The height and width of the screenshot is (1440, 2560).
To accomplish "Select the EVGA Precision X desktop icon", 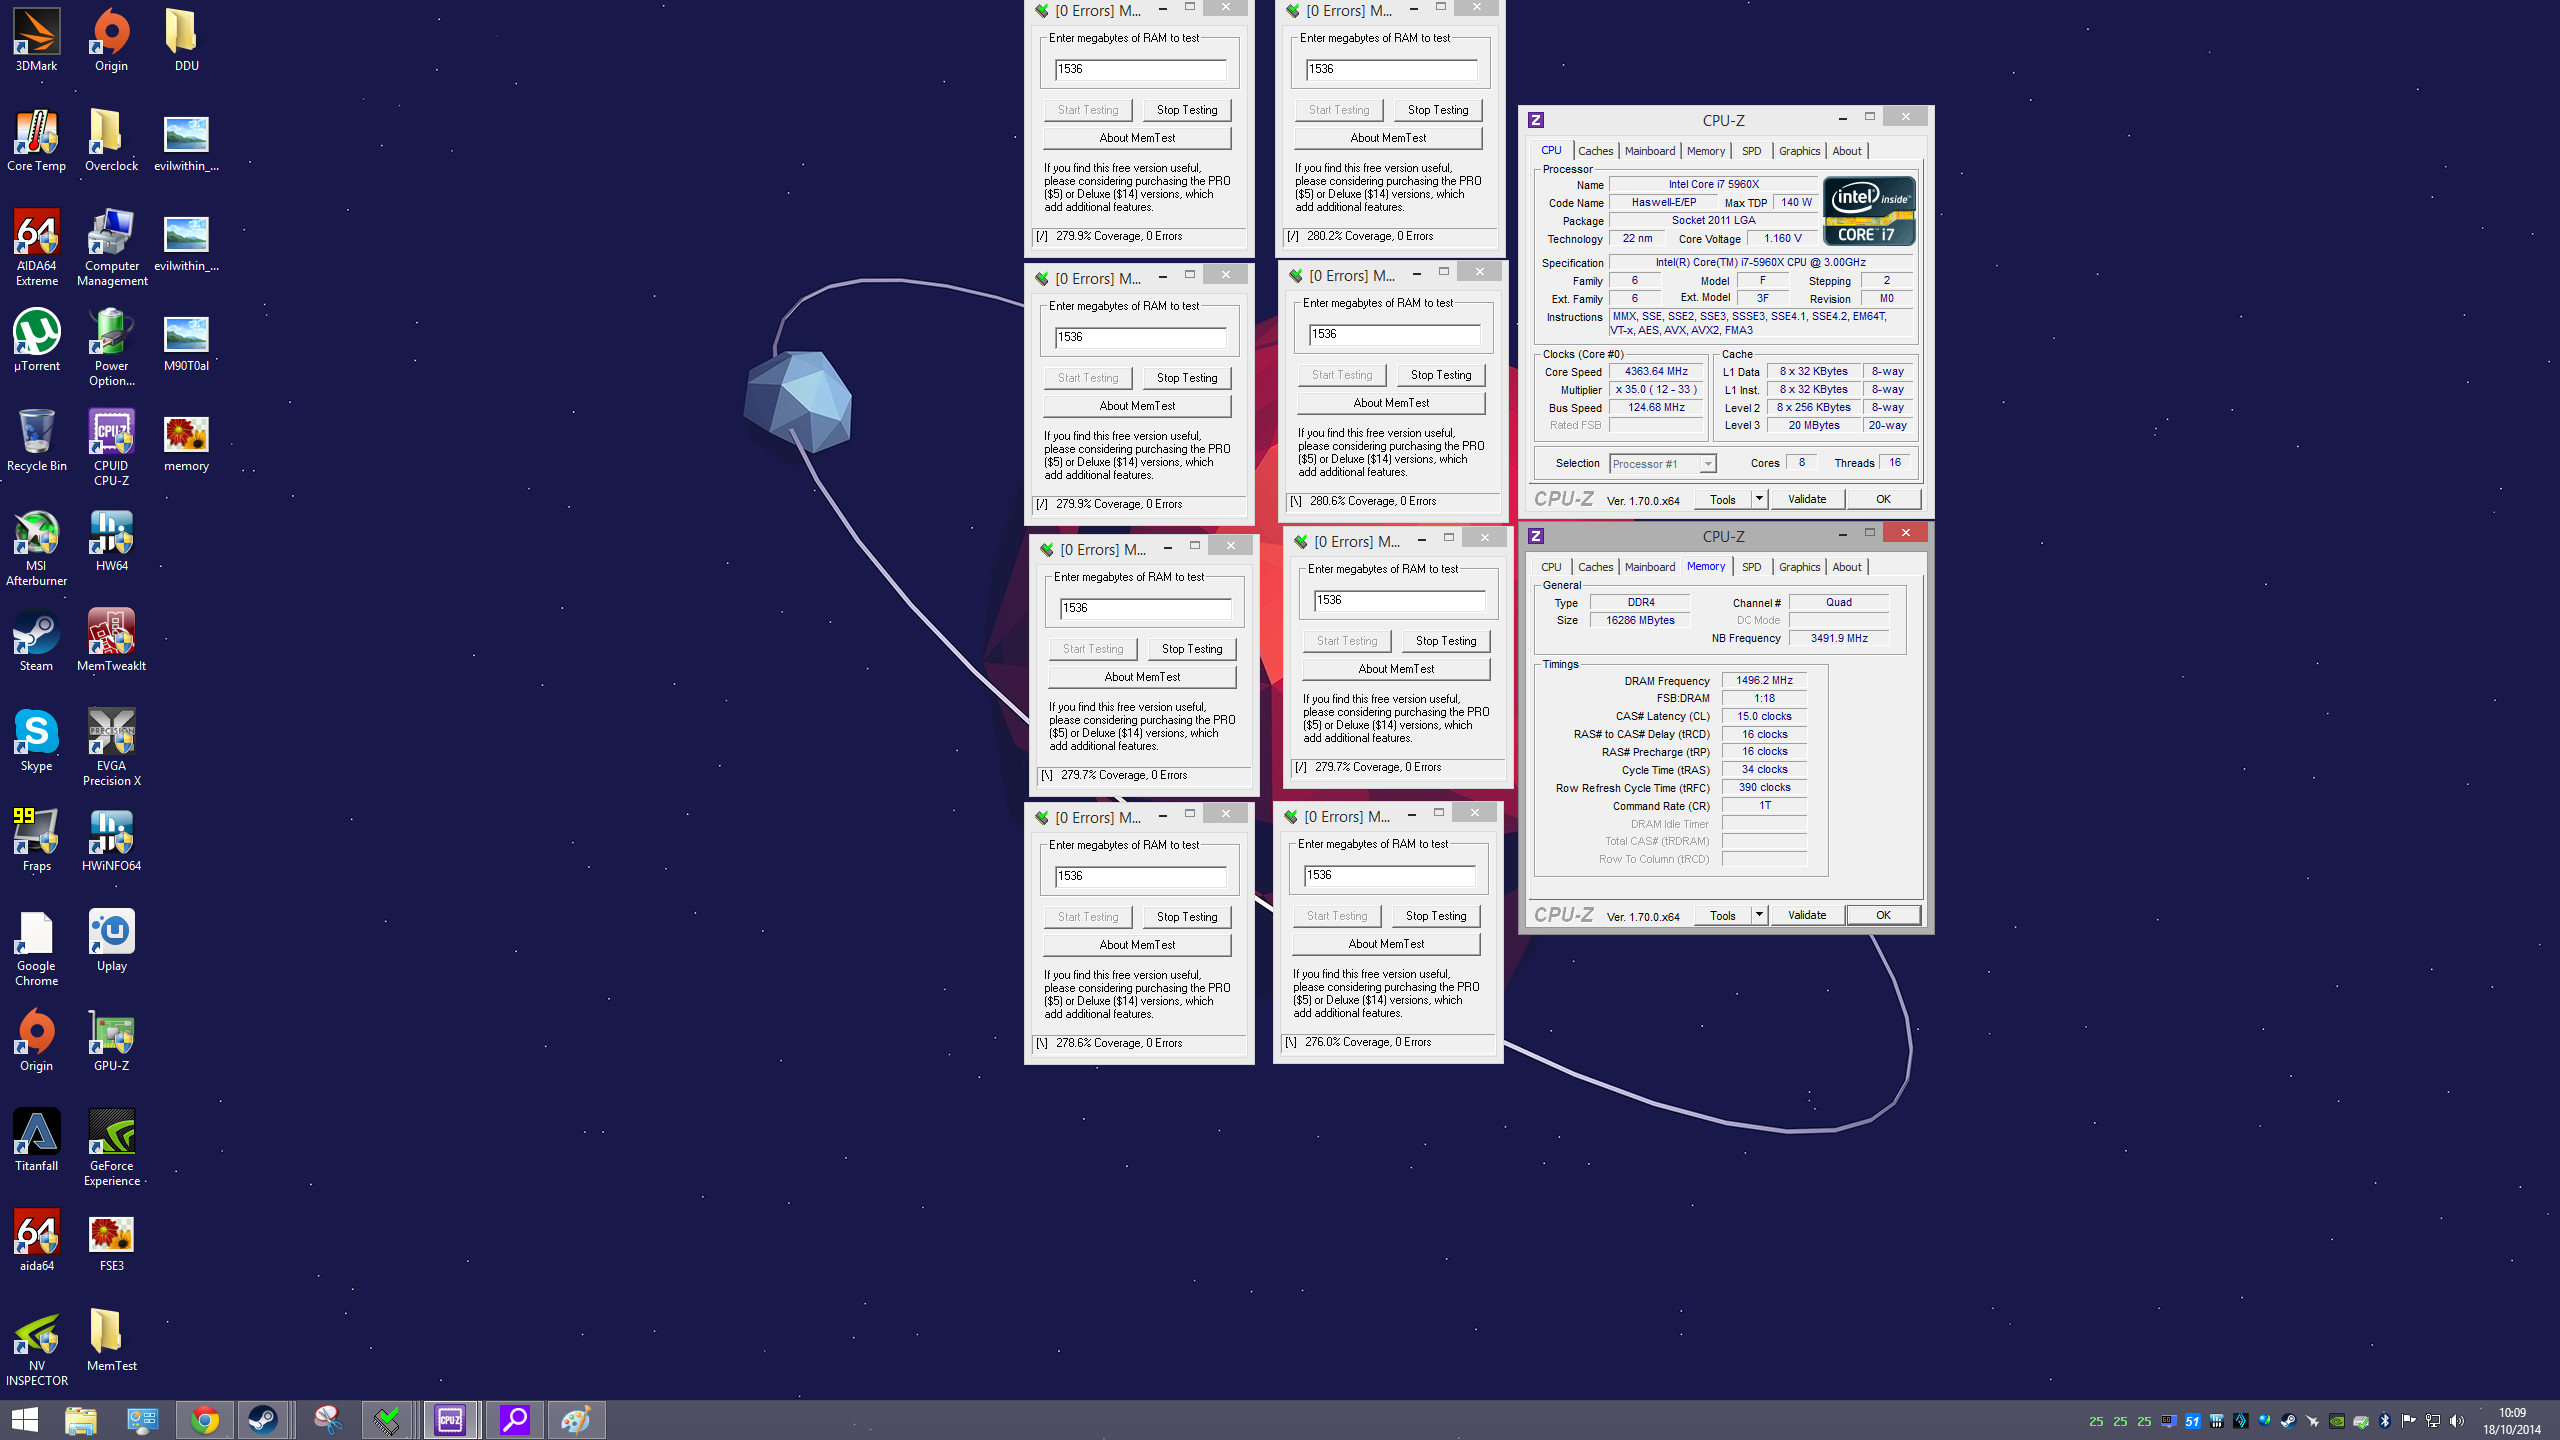I will tap(111, 747).
